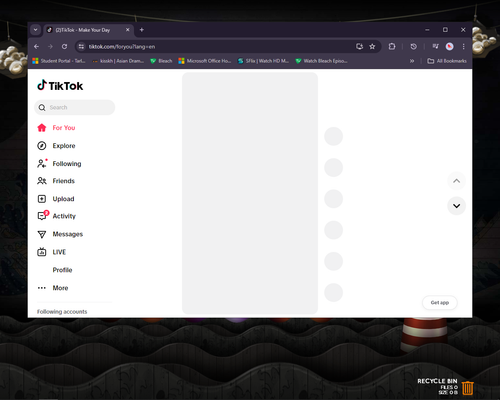Open the Microsoft Office Home bookmark
Screen dimensions: 500x400
pos(205,61)
